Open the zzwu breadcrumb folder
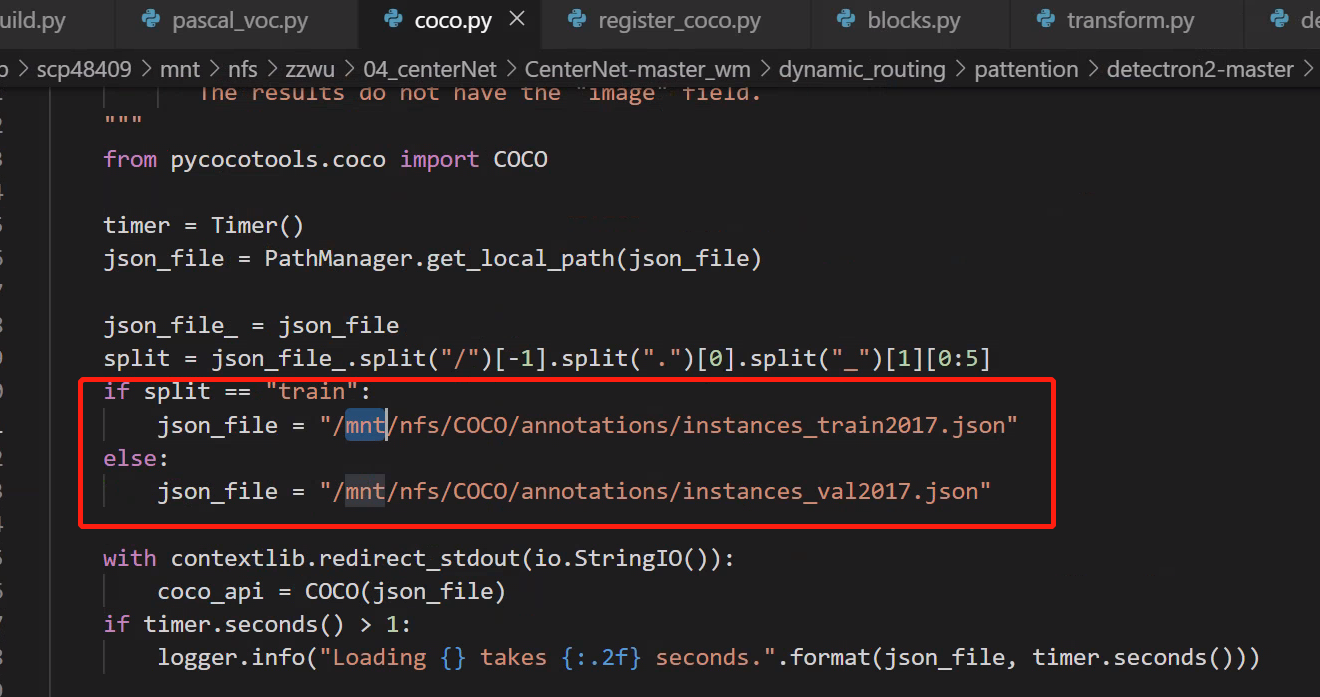The height and width of the screenshot is (697, 1320). click(312, 69)
